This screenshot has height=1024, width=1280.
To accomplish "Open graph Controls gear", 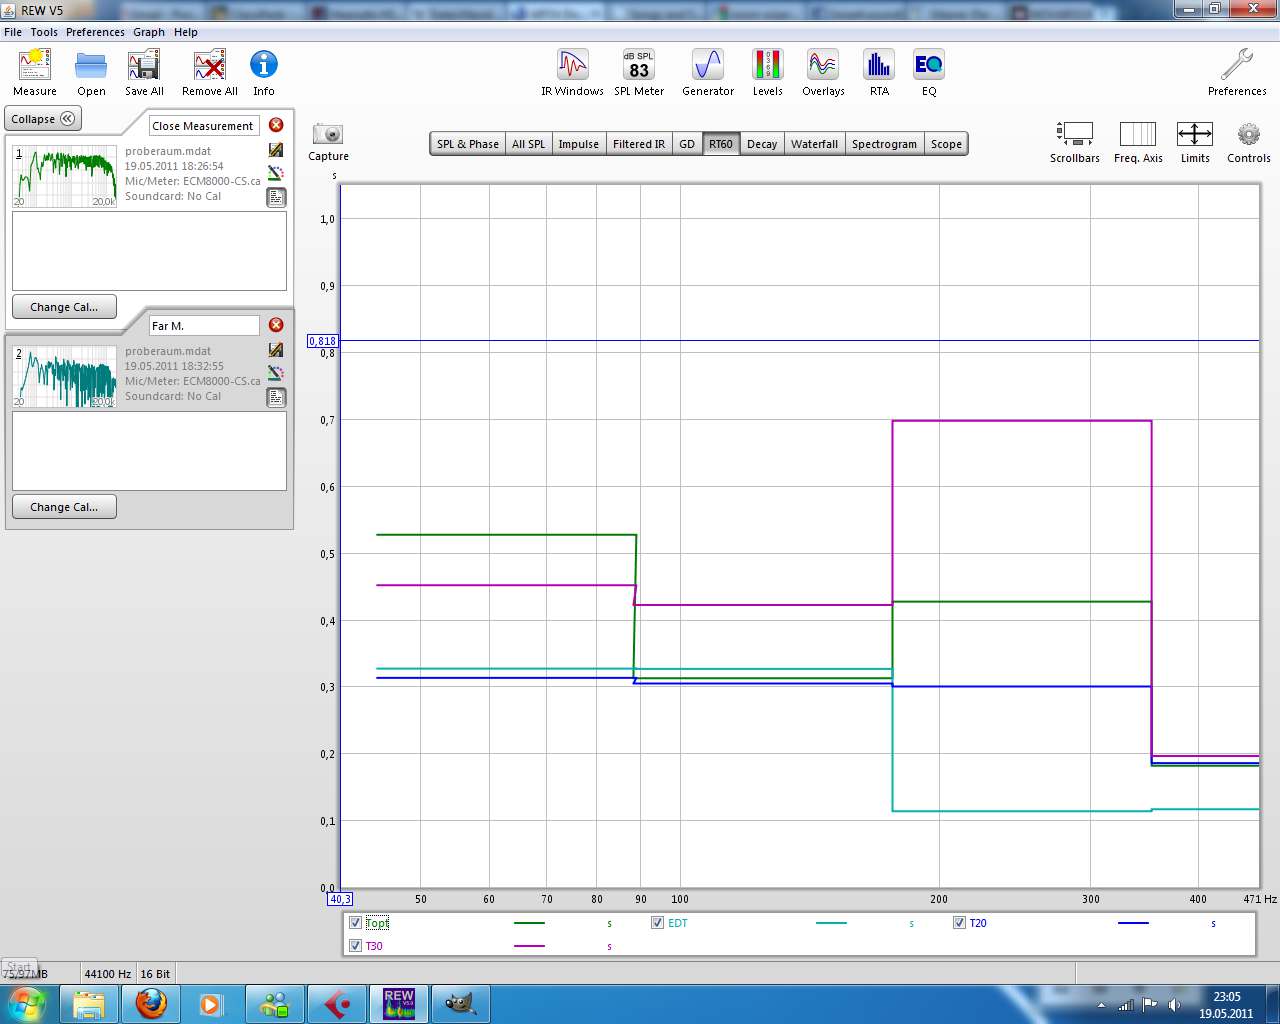I will (1248, 135).
